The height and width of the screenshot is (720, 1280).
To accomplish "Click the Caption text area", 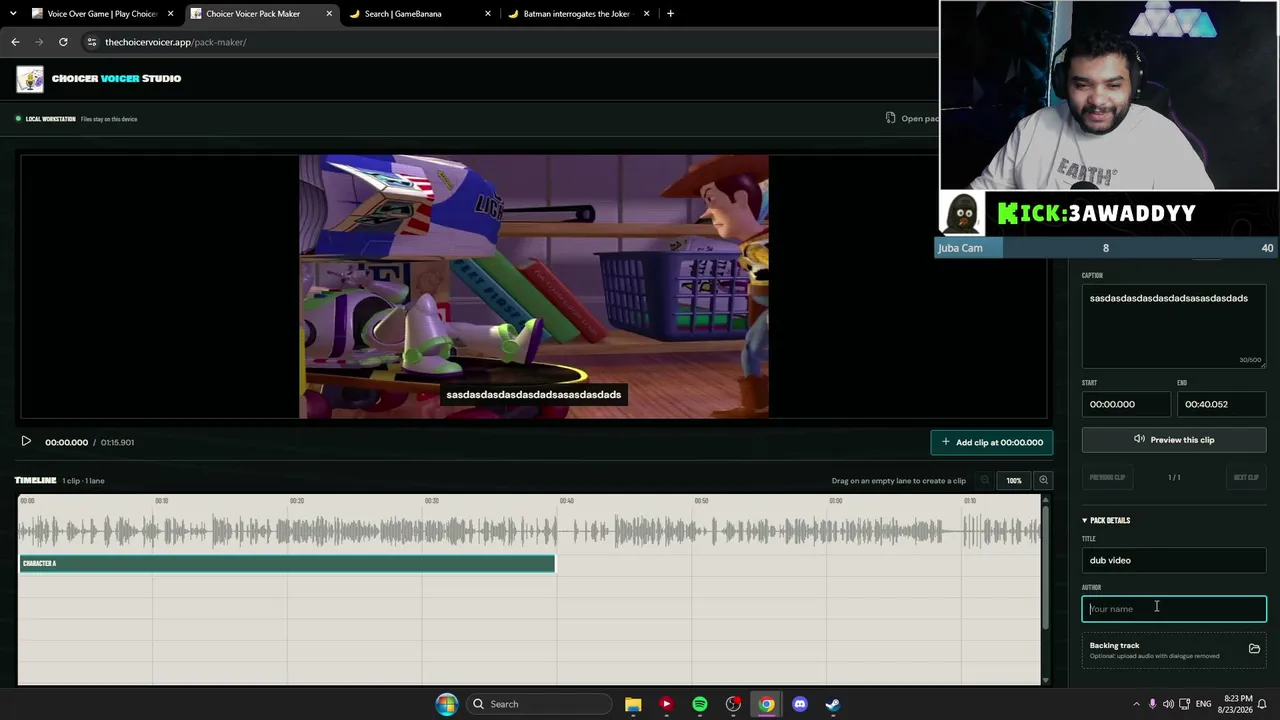I will 1174,327.
